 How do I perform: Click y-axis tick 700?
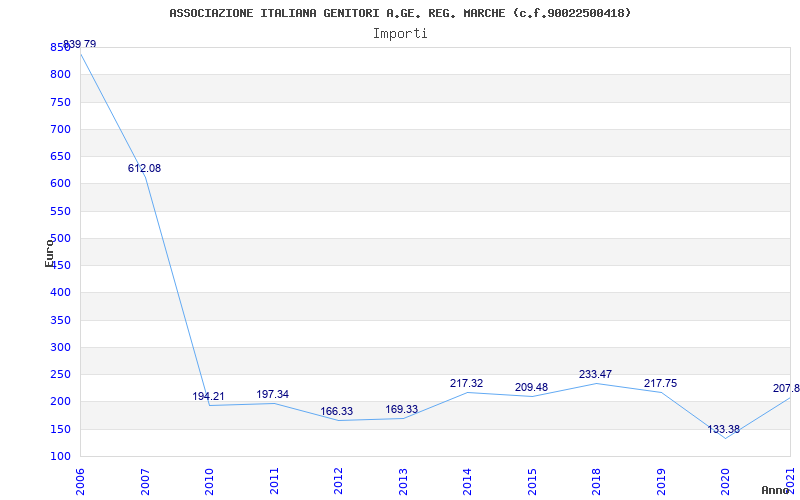[60, 129]
